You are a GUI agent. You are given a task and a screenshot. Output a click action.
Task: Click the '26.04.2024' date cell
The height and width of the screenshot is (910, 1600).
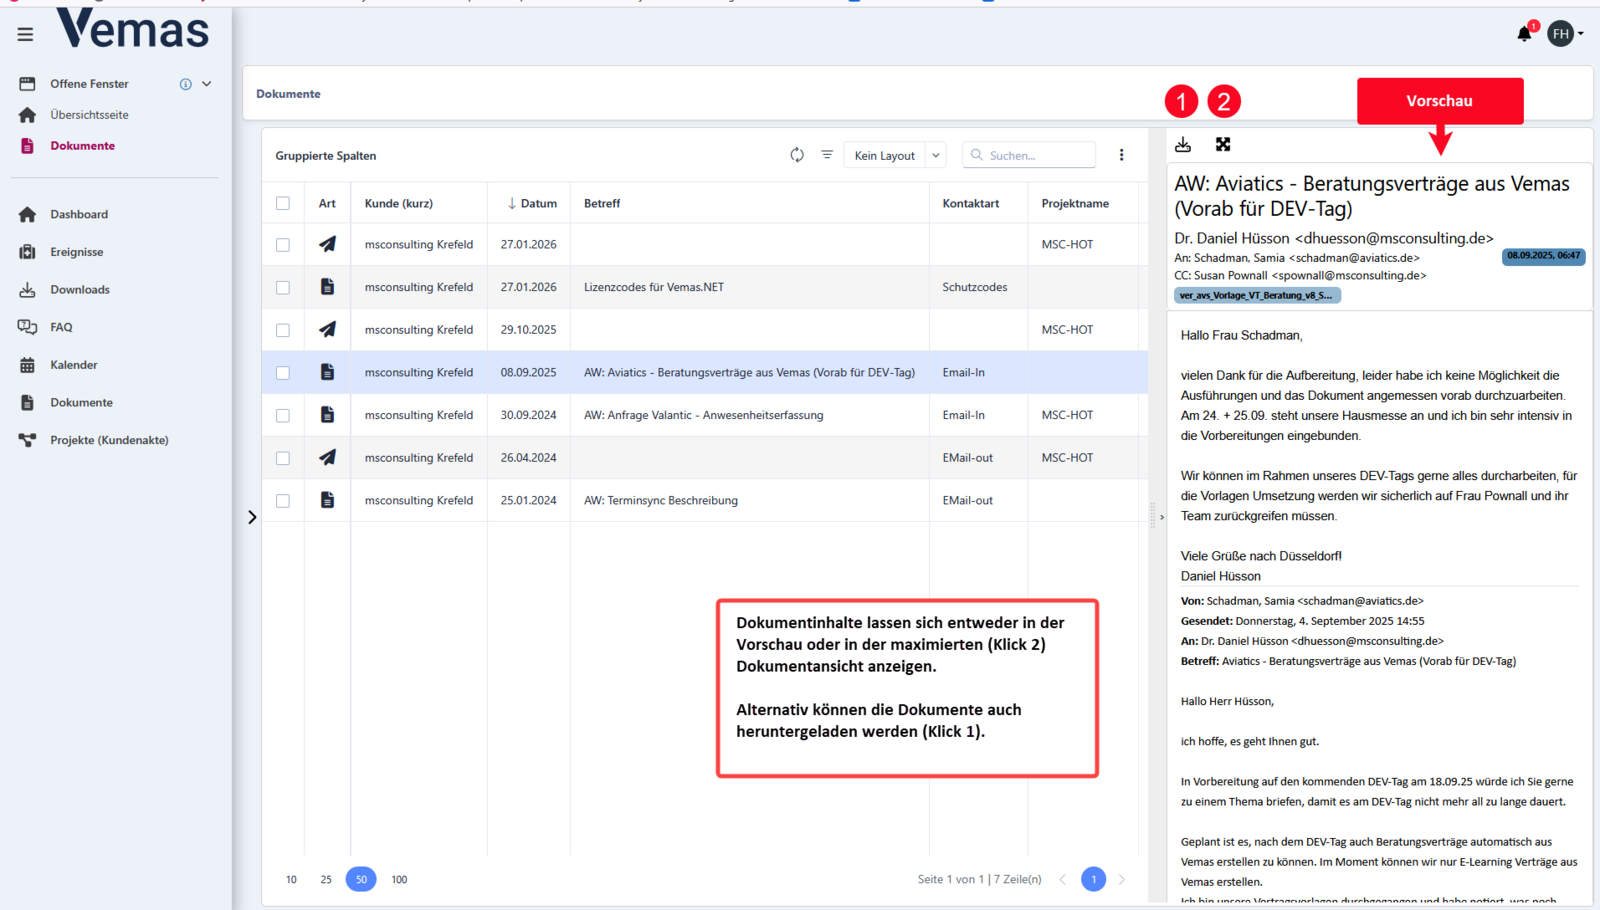pyautogui.click(x=529, y=458)
